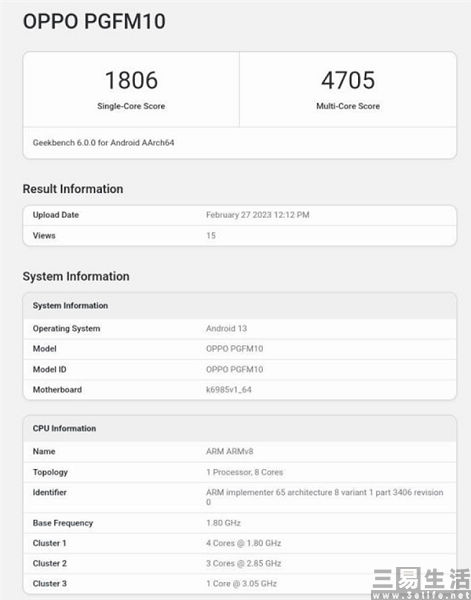Select the date February 27 2023 12:12 PM
Screen dimensions: 471x600
(x=258, y=215)
